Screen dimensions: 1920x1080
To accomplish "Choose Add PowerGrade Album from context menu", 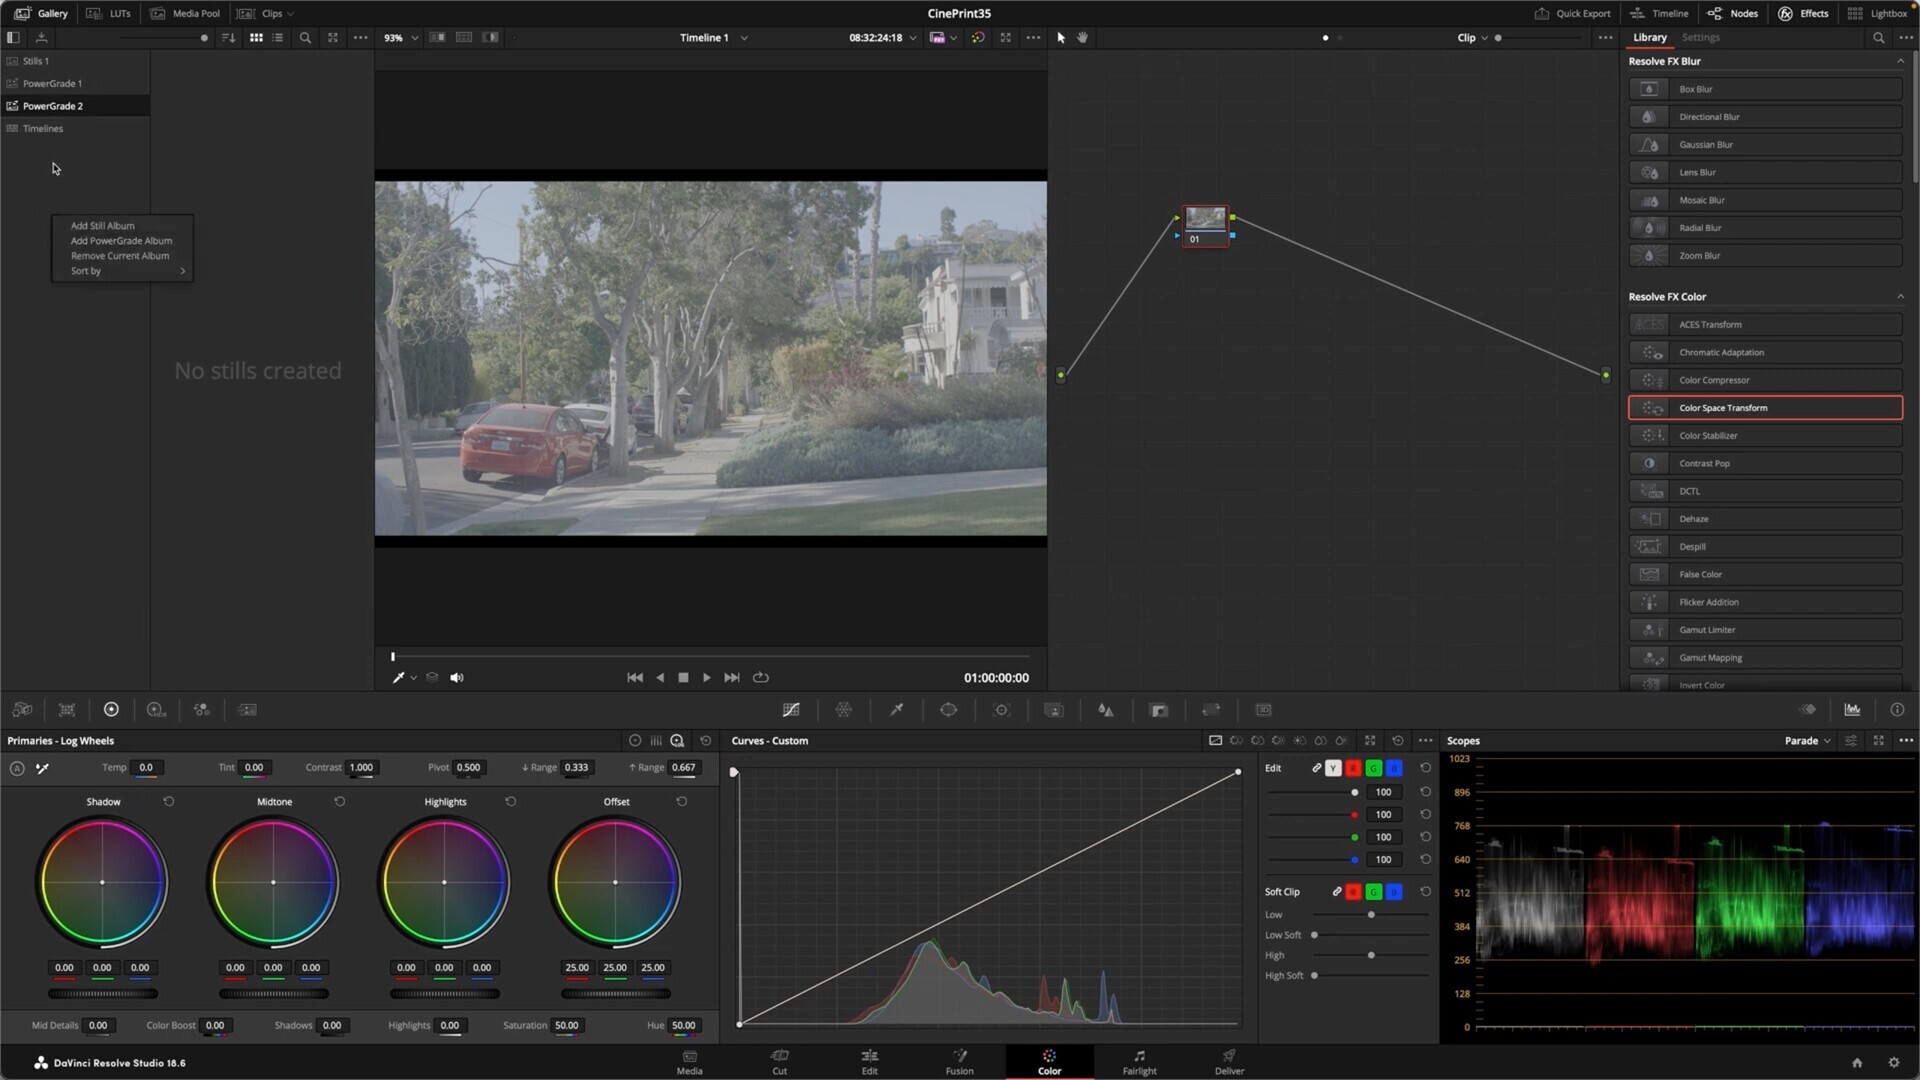I will 121,241.
